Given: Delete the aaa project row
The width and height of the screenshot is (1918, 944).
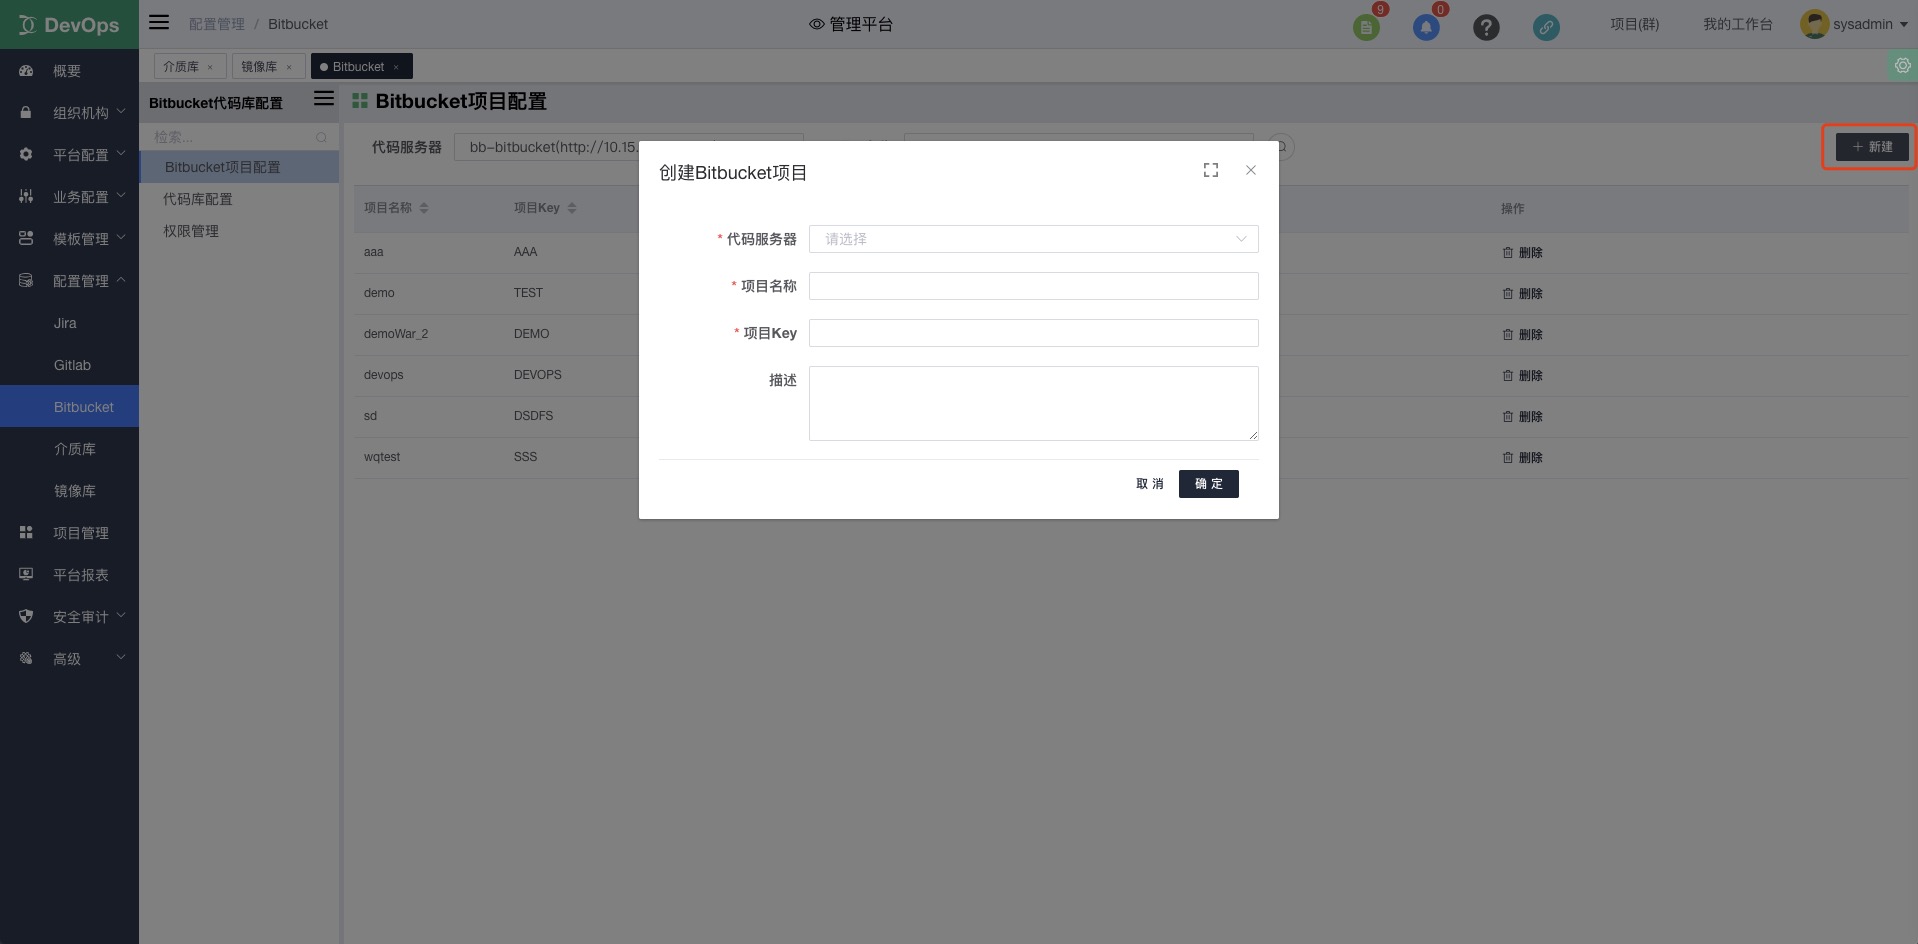Looking at the screenshot, I should [x=1522, y=252].
